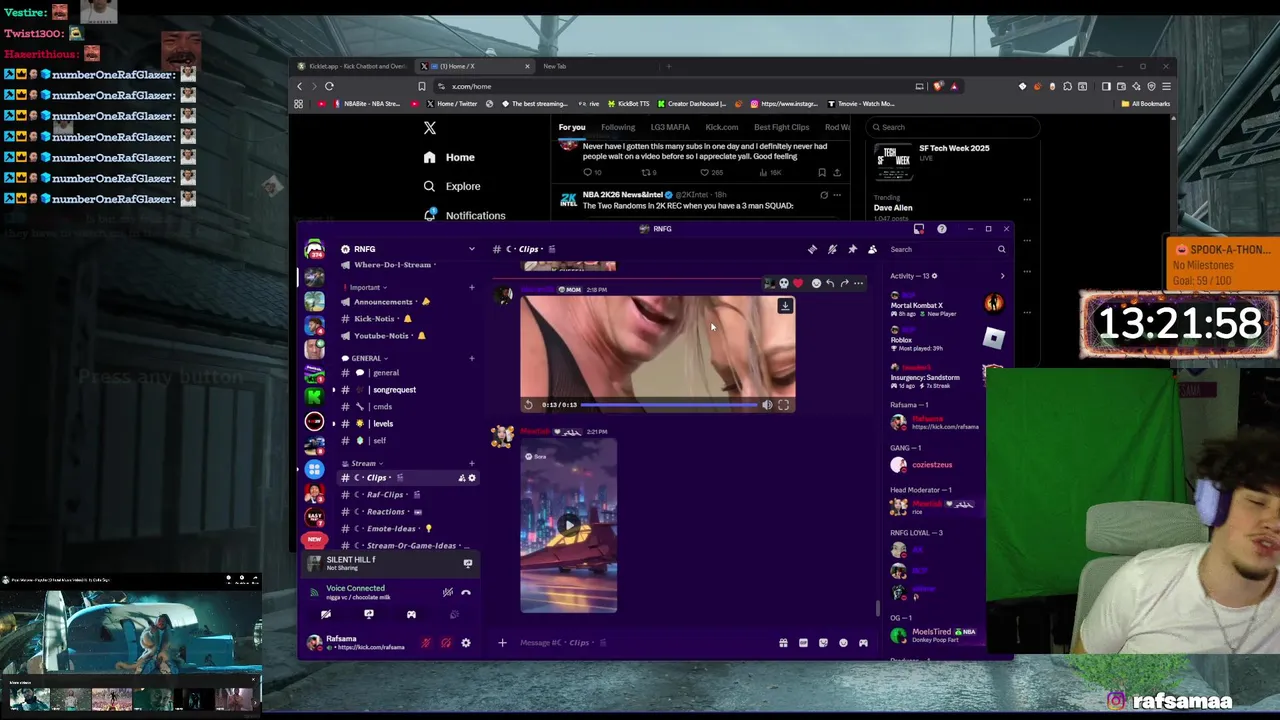The image size is (1280, 720).
Task: Click the video progress bar
Action: pyautogui.click(x=668, y=405)
